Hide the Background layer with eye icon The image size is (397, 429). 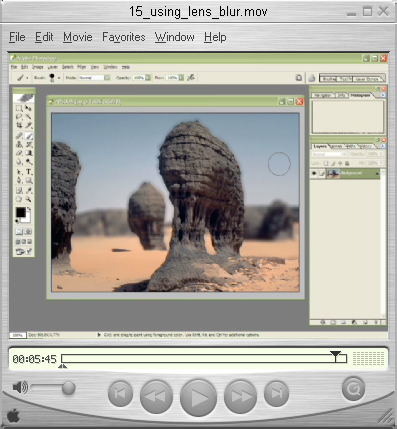(314, 173)
